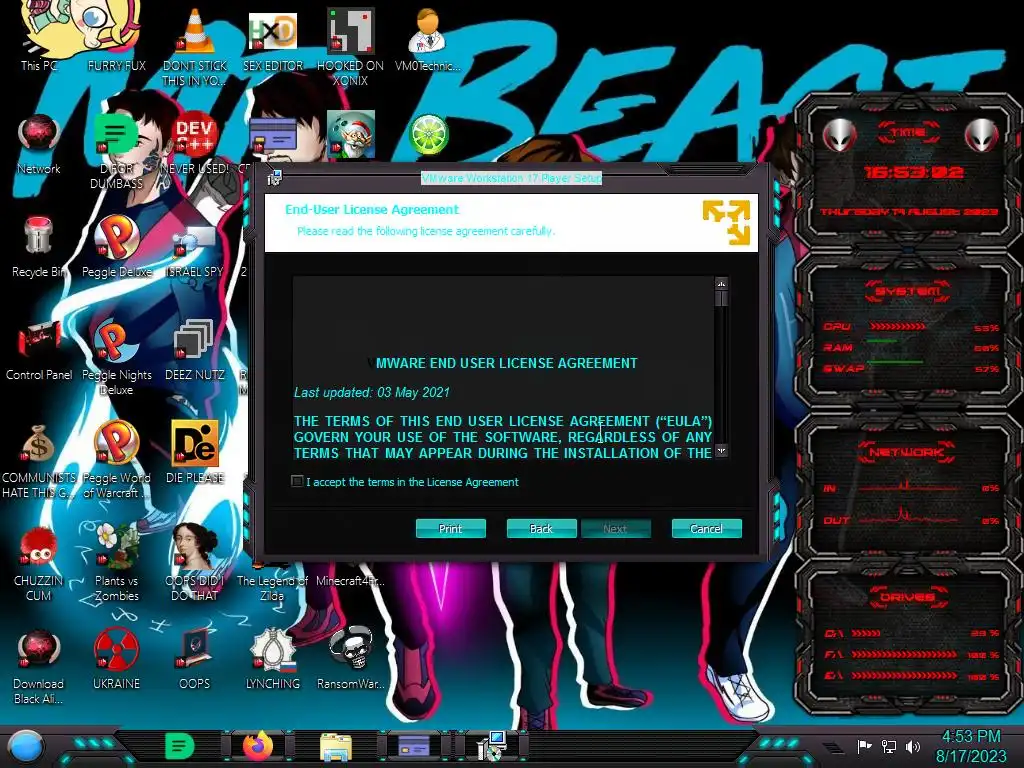Click the DRIVES widget header

908,597
